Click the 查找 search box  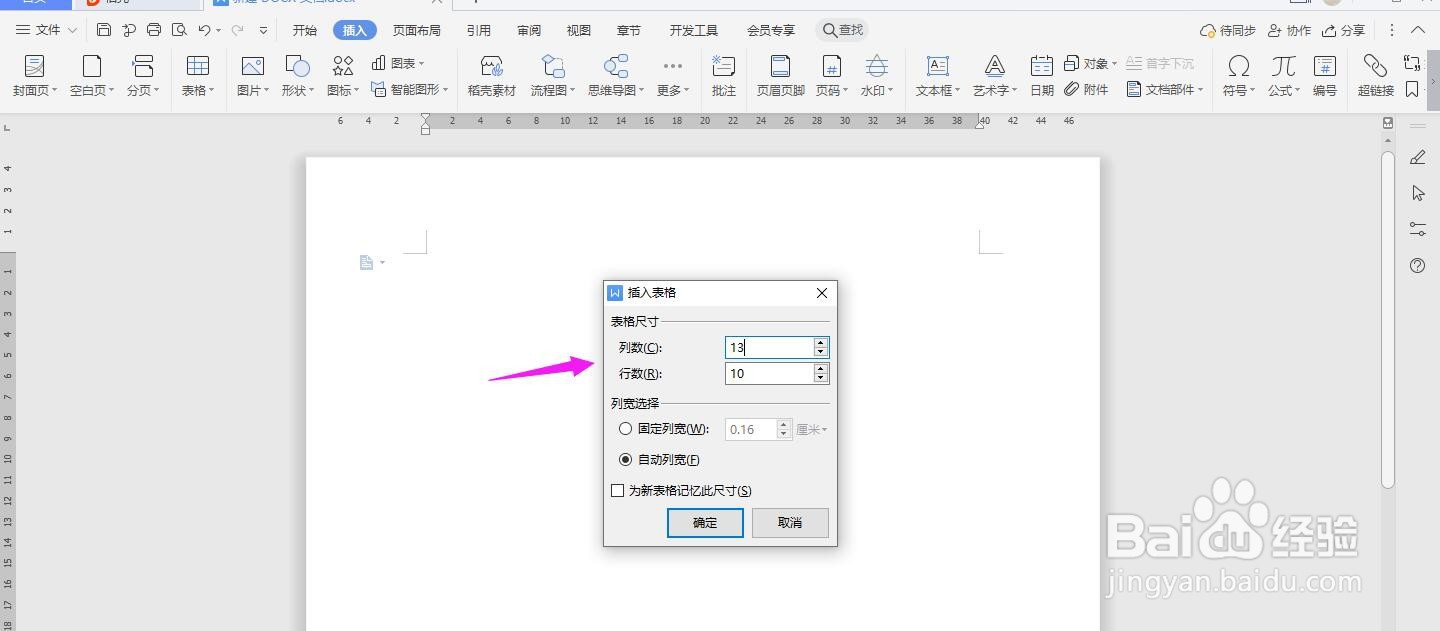tap(842, 30)
